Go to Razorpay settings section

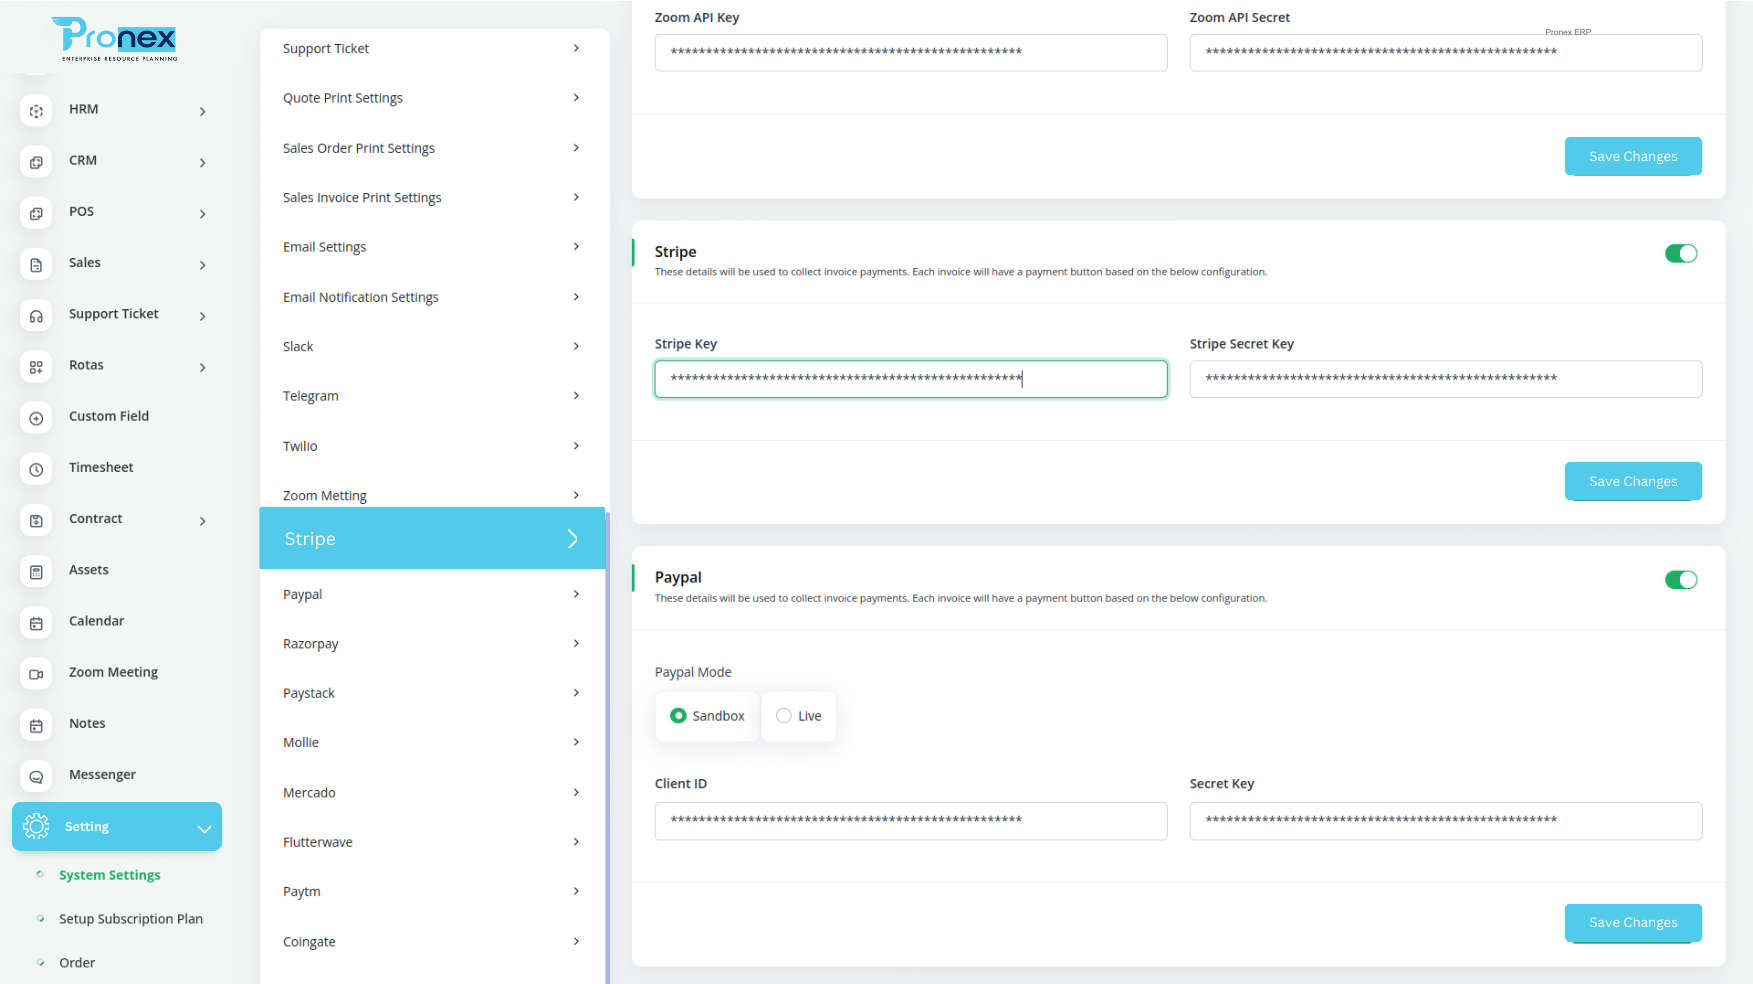click(x=432, y=643)
